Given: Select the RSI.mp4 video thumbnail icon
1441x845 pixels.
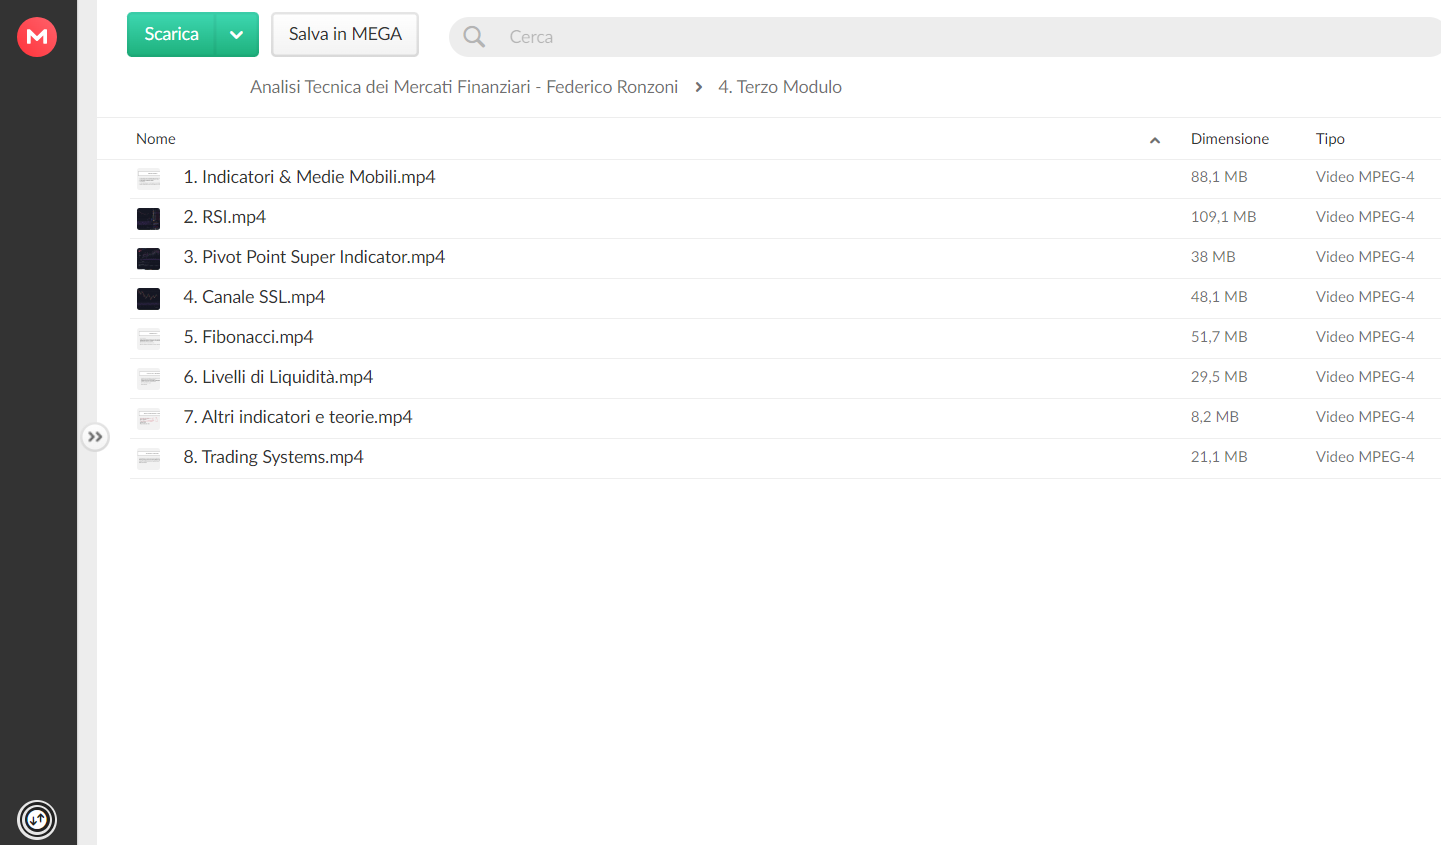Looking at the screenshot, I should (149, 218).
